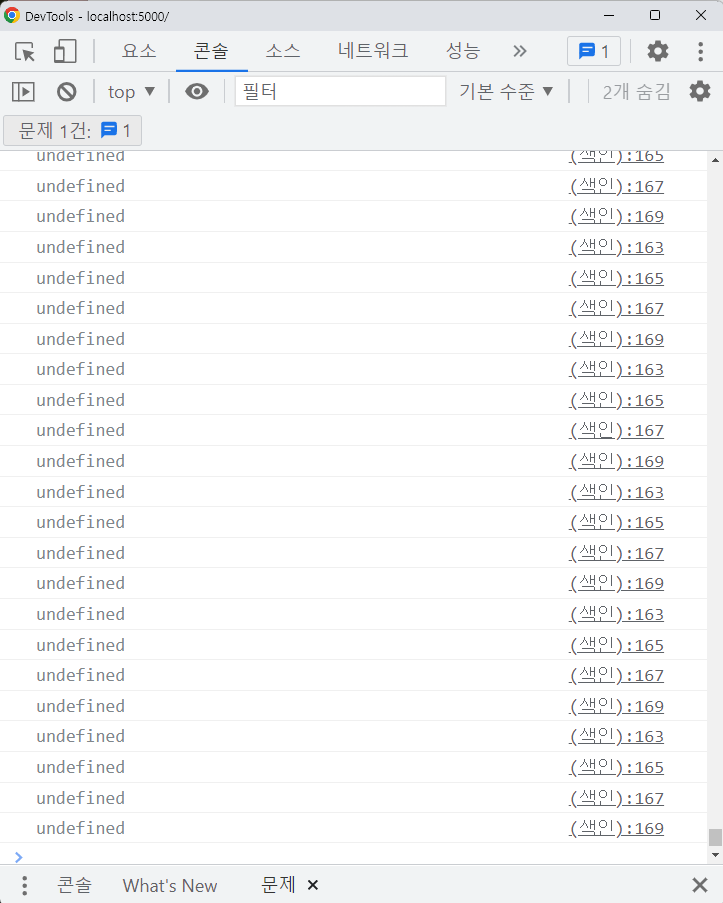Open the 네트워크 tab
723x903 pixels.
click(373, 51)
